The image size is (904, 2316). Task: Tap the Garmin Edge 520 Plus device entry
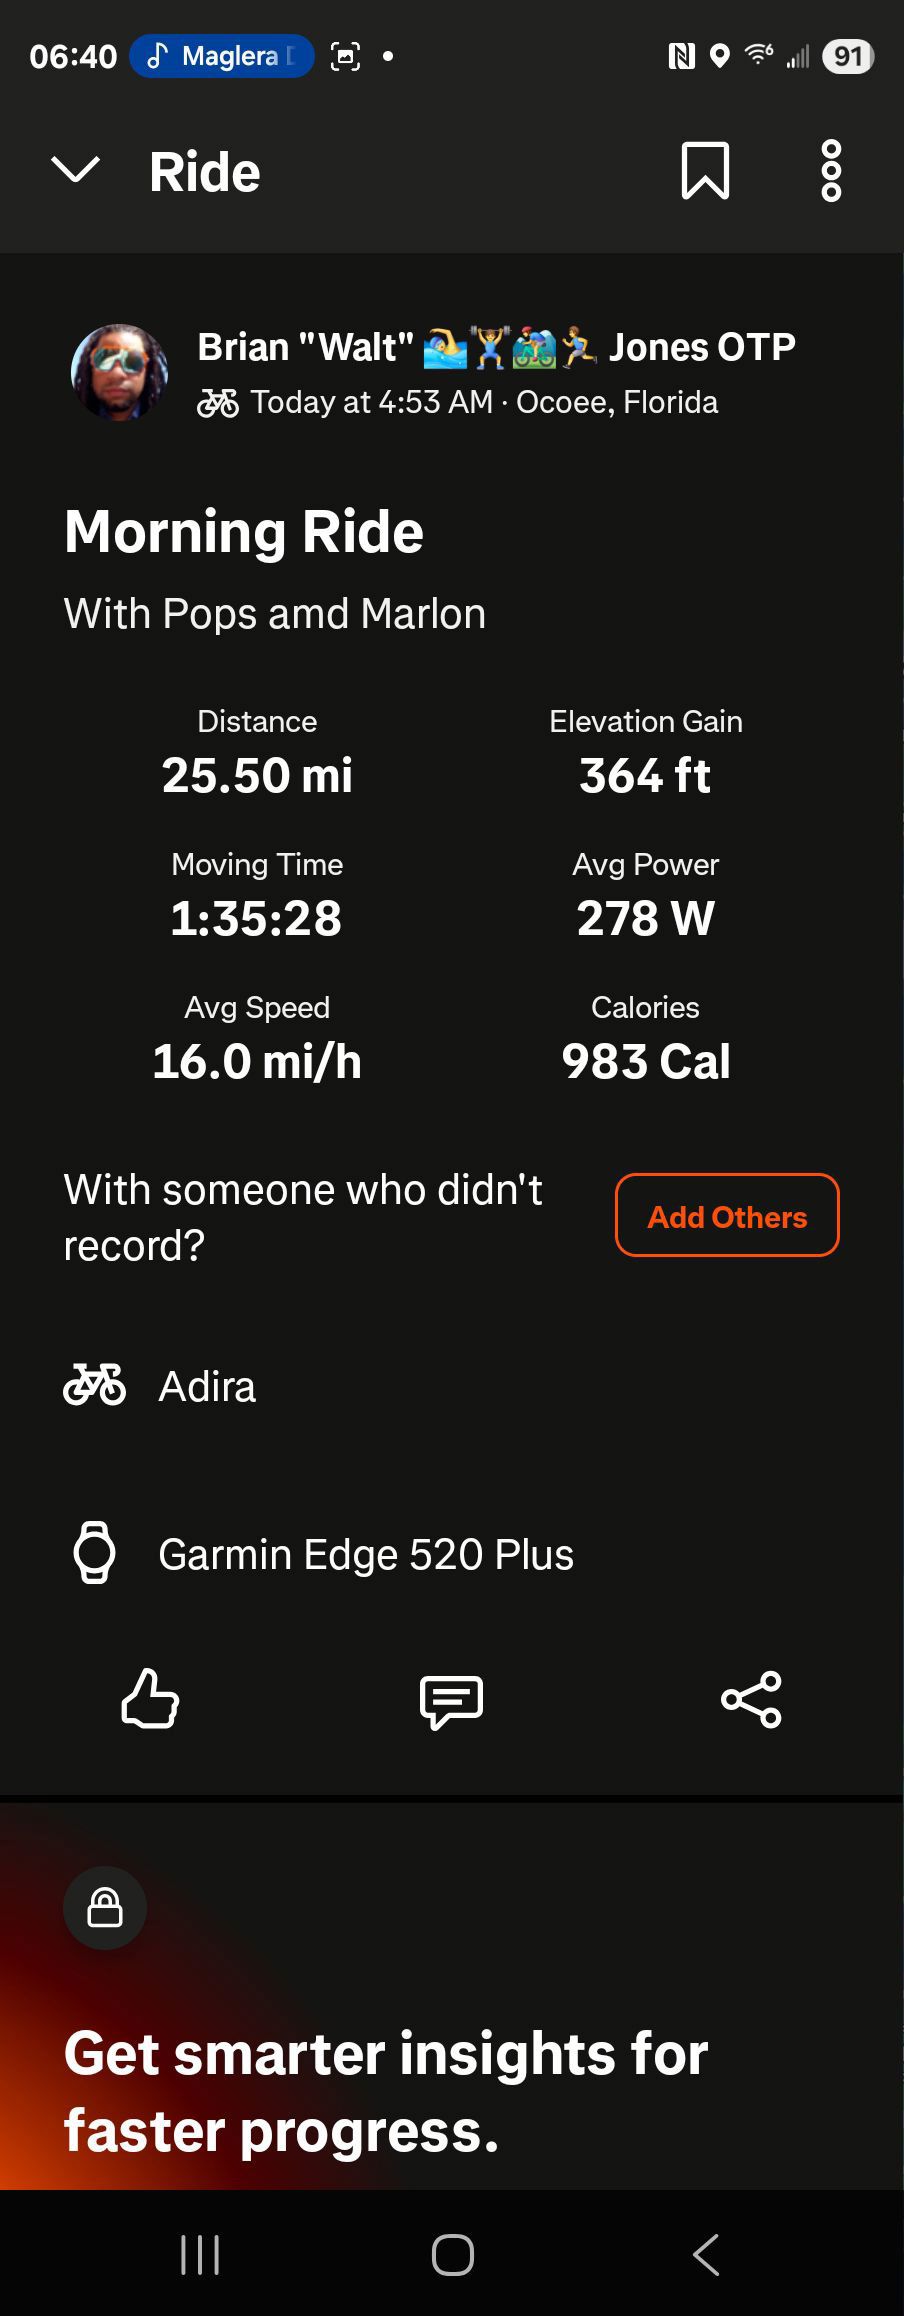coord(365,1555)
